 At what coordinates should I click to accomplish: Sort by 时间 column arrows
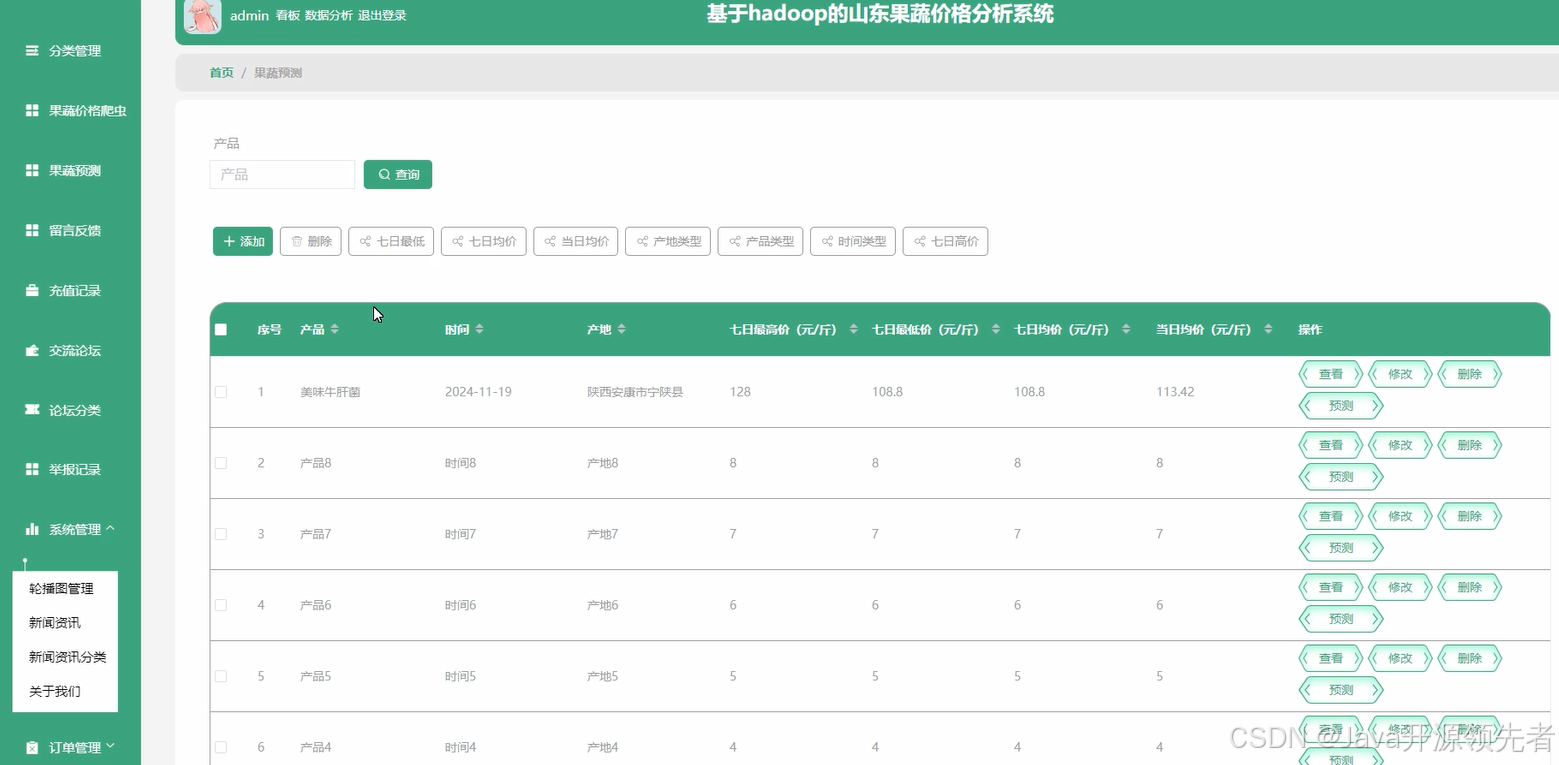479,329
